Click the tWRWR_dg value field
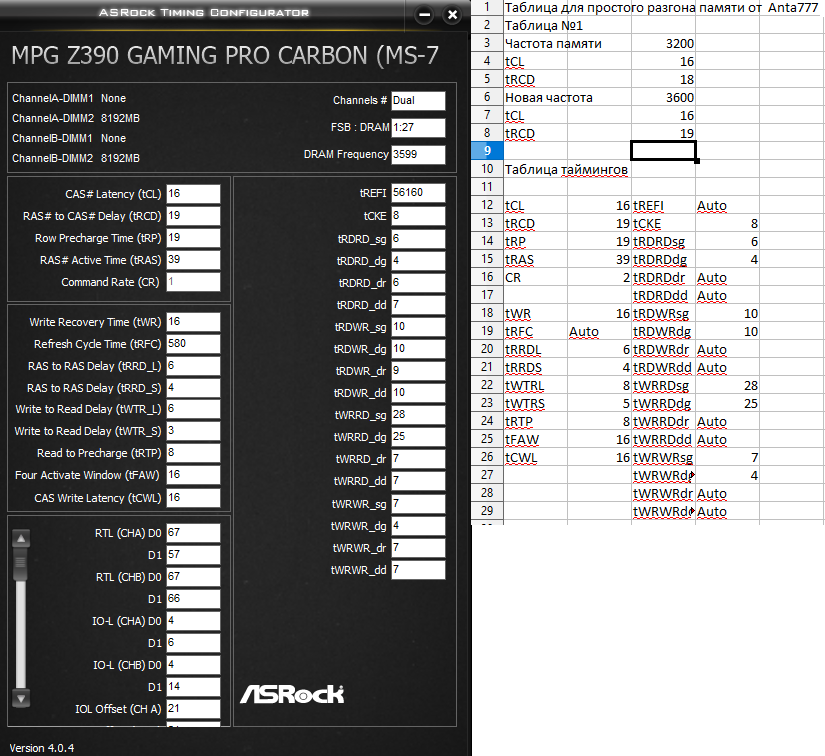Image resolution: width=825 pixels, height=756 pixels. click(x=418, y=526)
